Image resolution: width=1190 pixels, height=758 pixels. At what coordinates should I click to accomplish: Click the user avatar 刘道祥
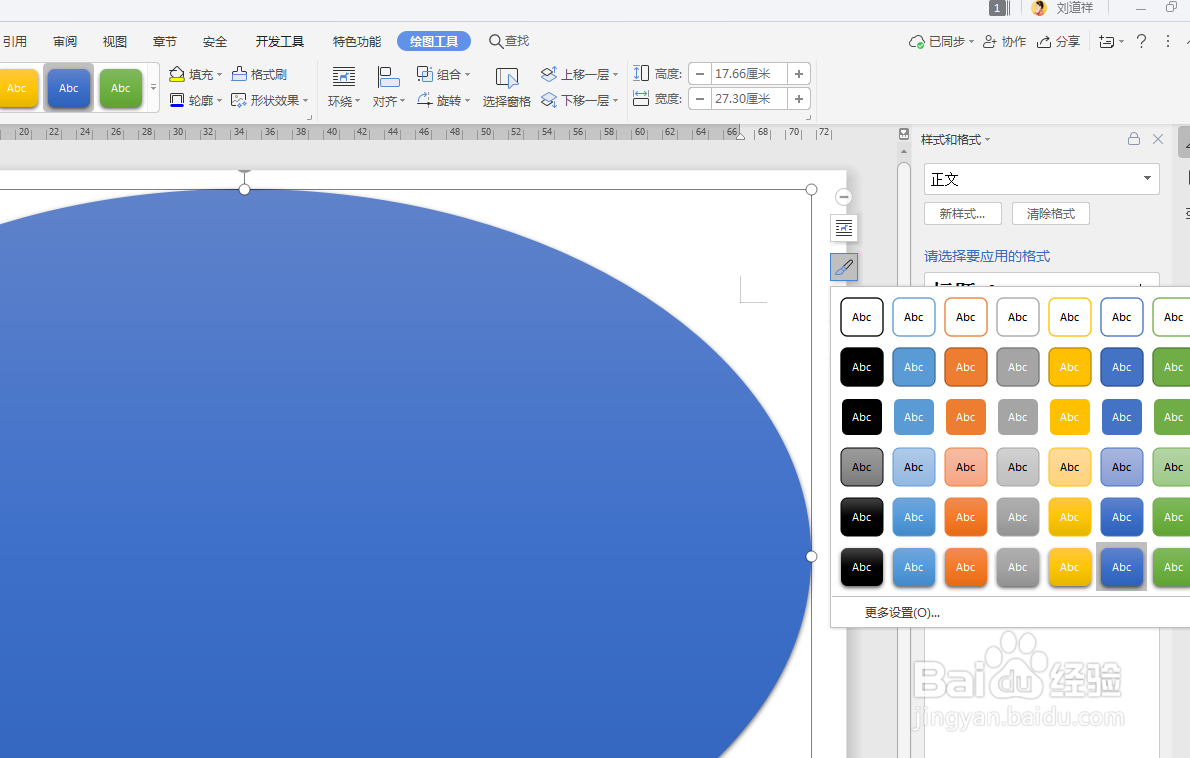[x=1040, y=8]
